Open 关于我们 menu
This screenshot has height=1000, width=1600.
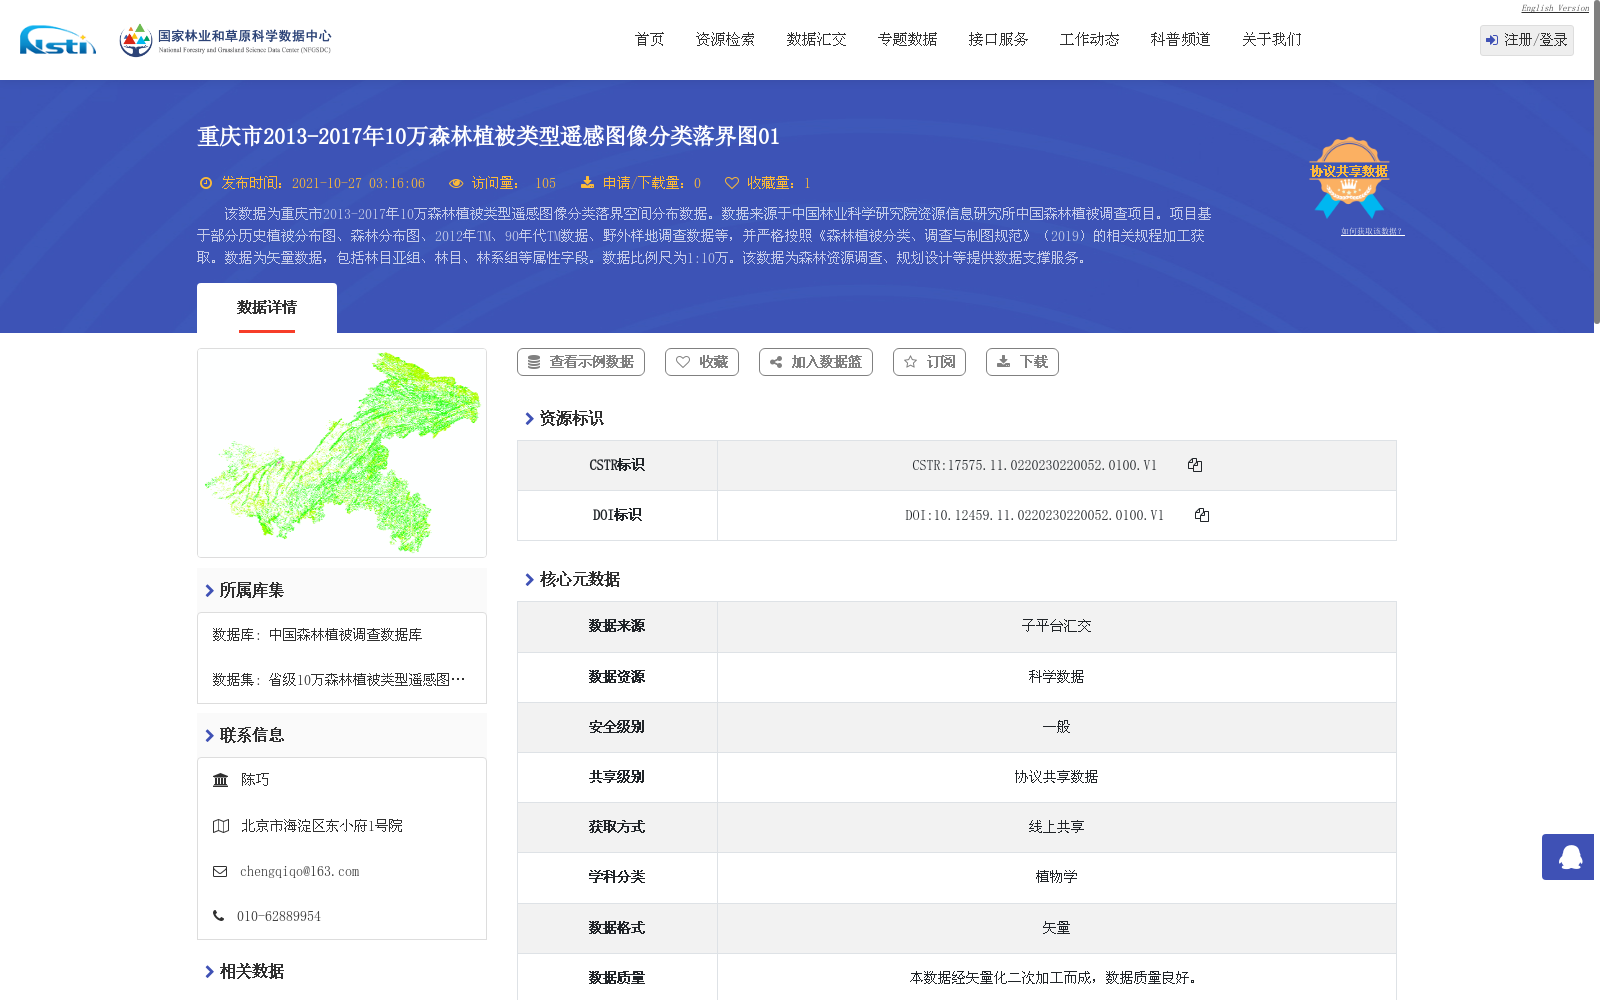(x=1271, y=40)
